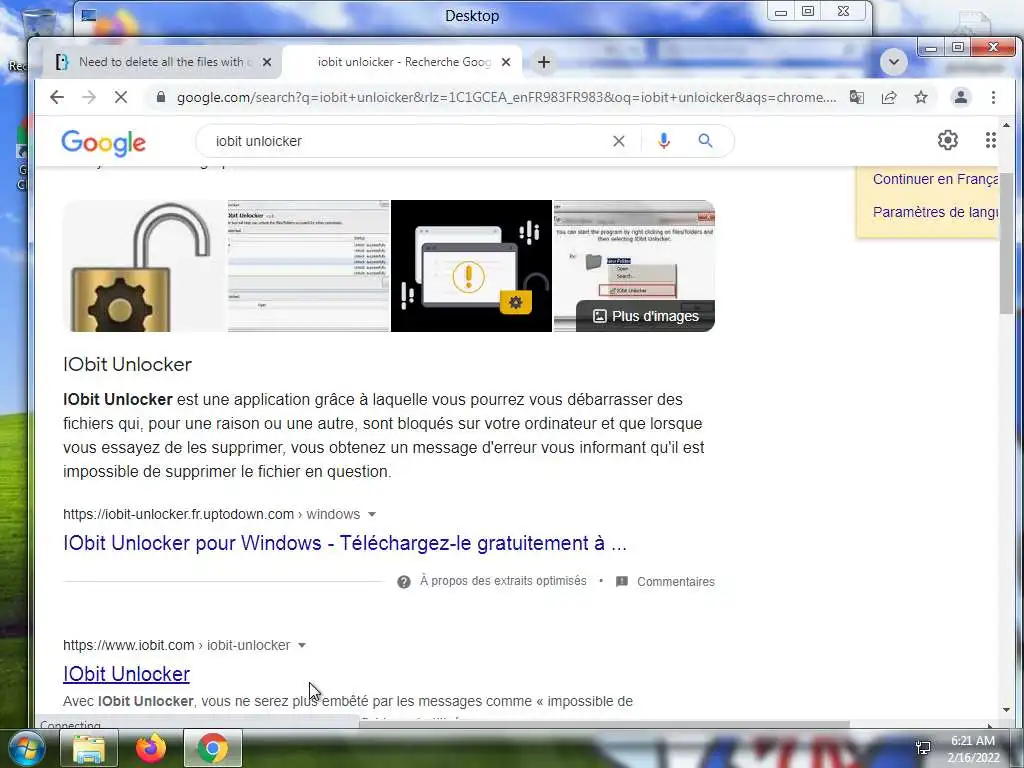Open a new tab with plus
The image size is (1024, 768).
click(543, 62)
